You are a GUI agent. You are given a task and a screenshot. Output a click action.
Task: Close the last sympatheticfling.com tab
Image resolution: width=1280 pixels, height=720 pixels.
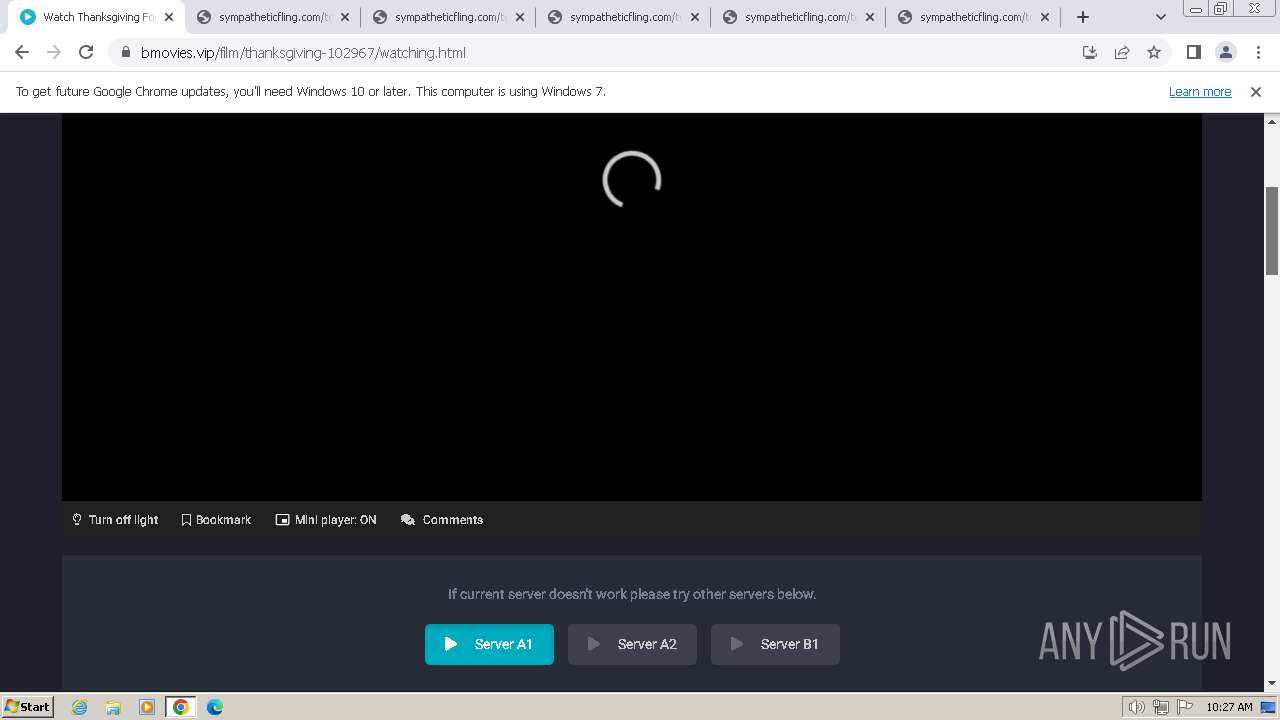(1045, 17)
